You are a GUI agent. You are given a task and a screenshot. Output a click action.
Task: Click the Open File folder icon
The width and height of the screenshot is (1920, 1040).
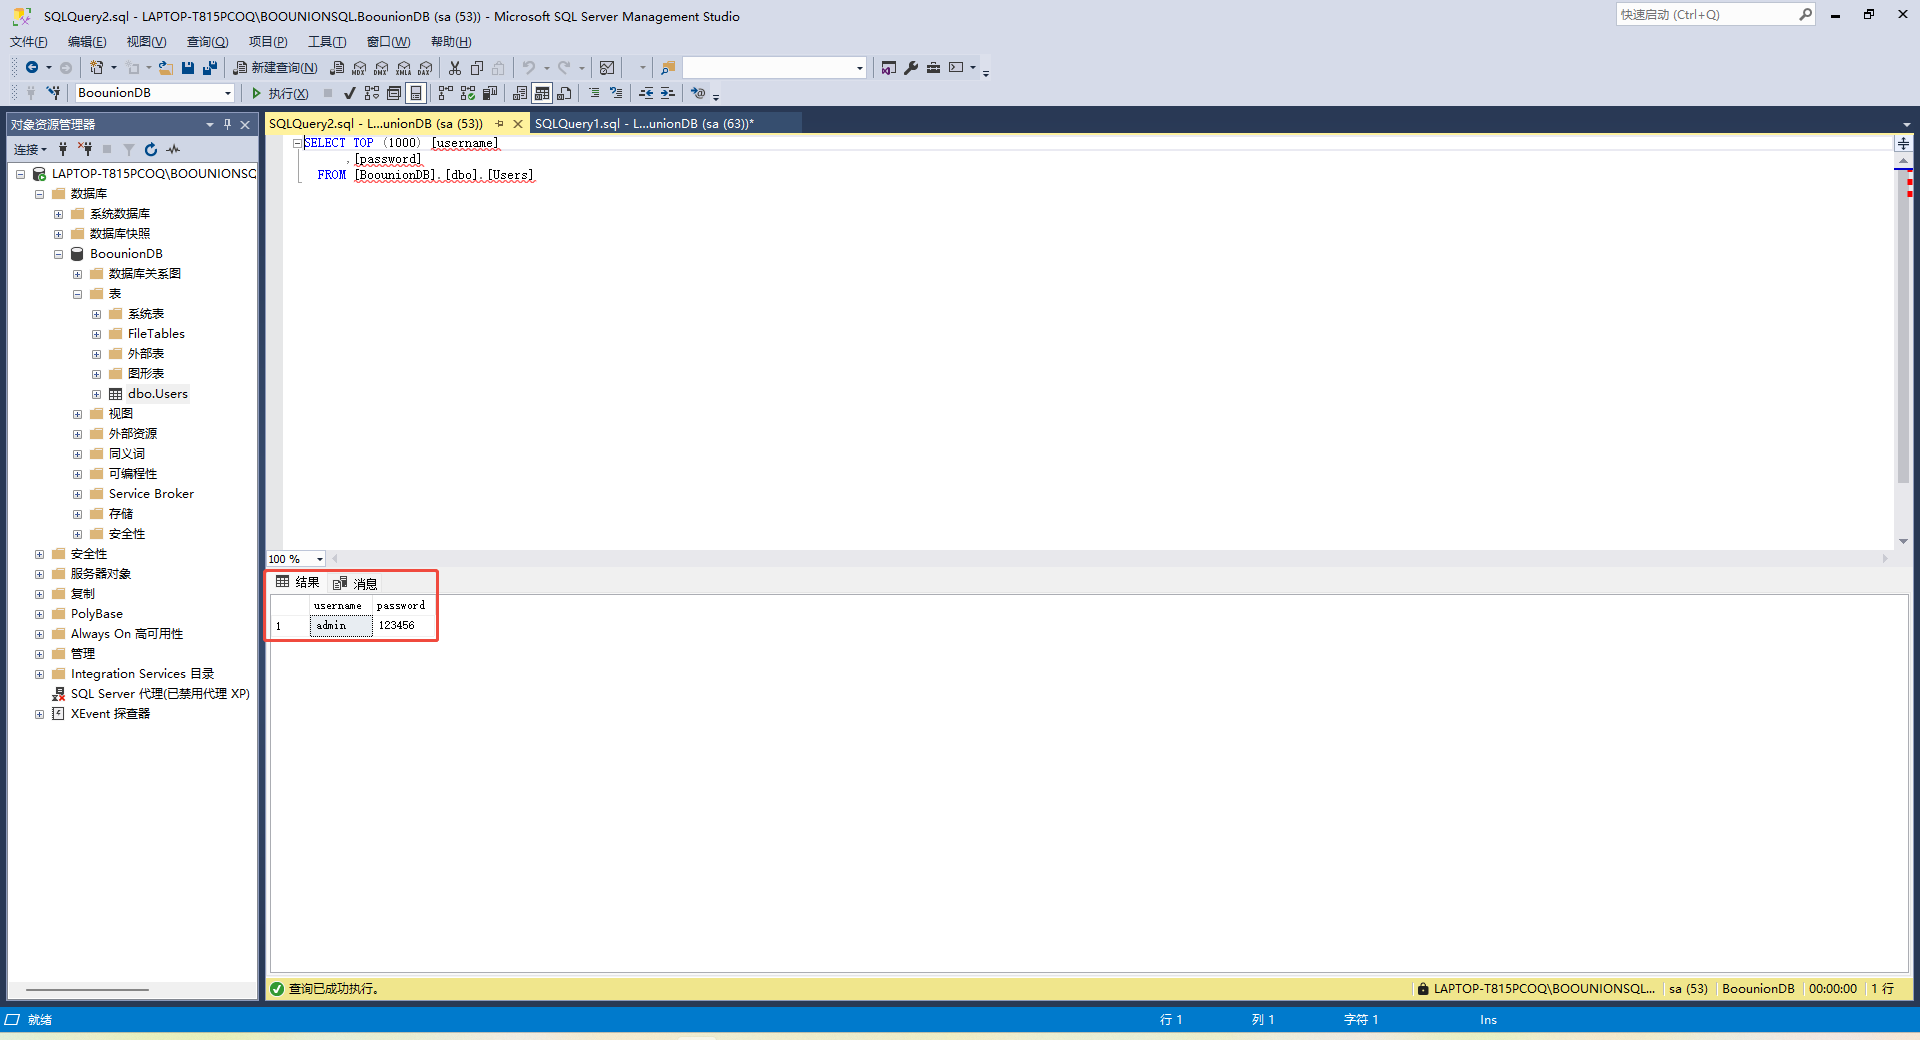pyautogui.click(x=166, y=68)
